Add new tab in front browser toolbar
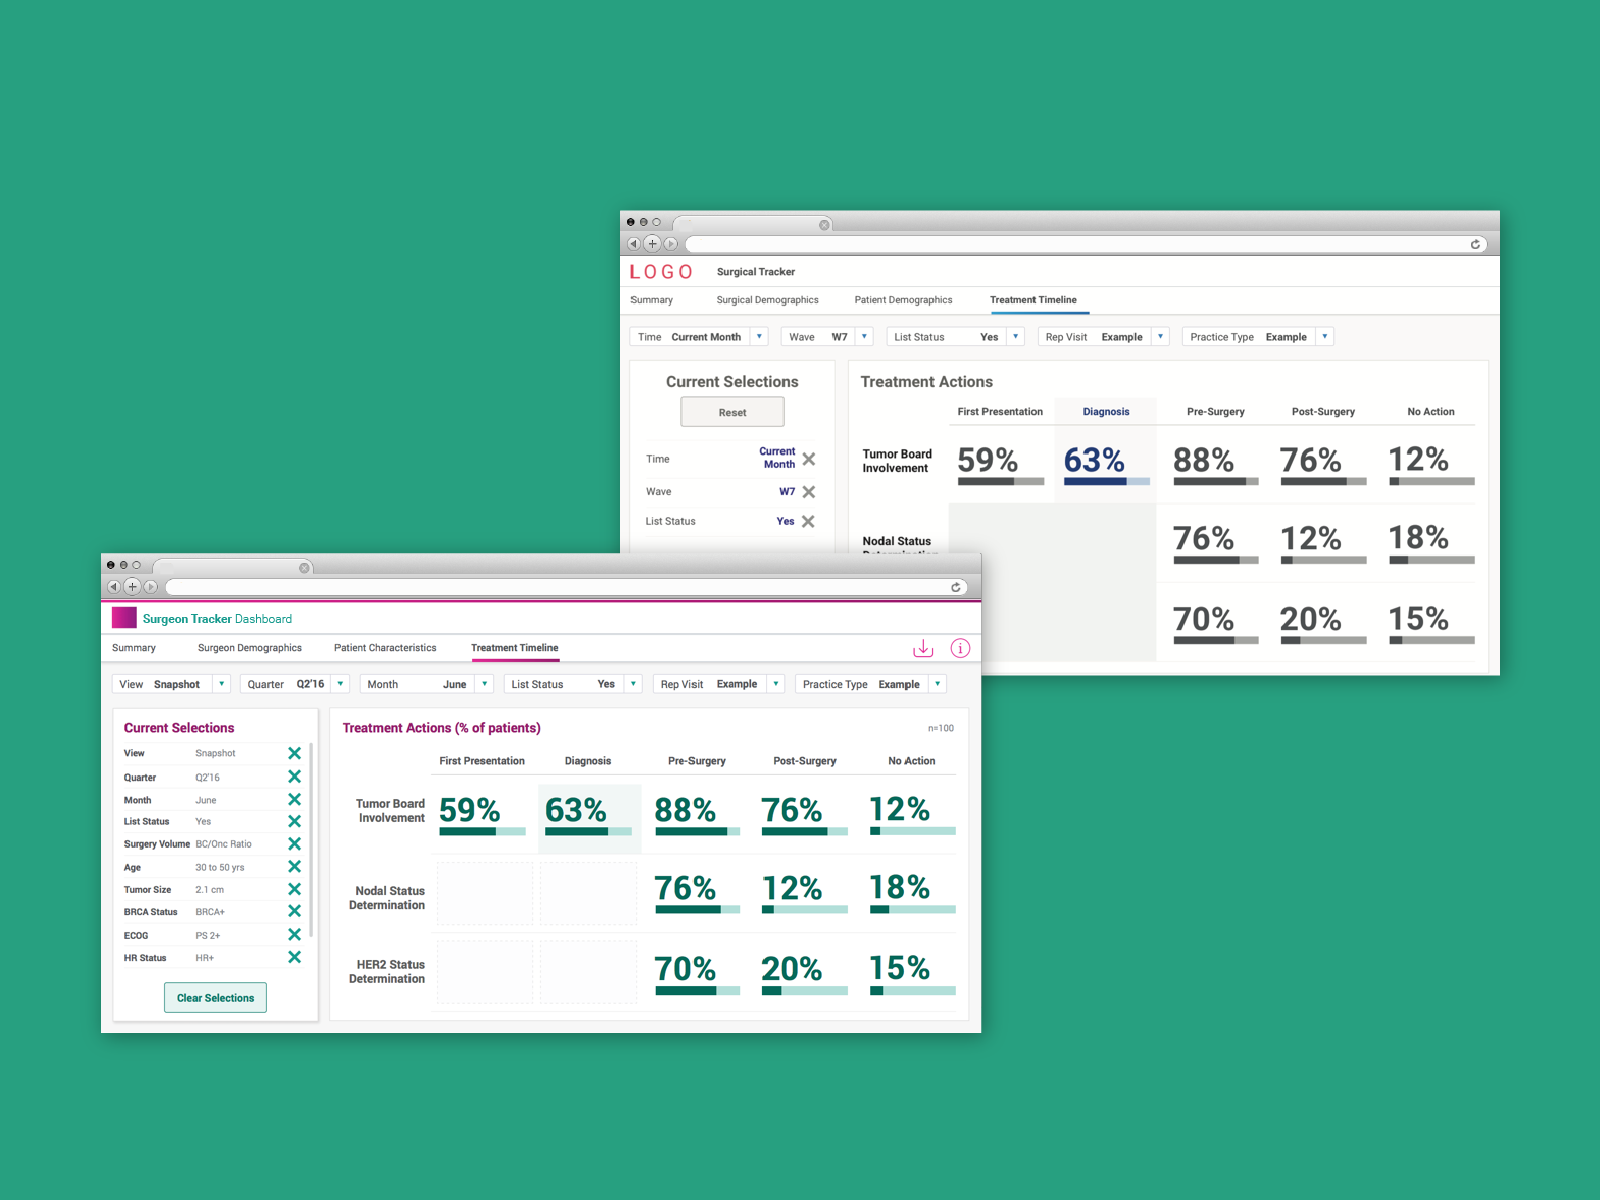The height and width of the screenshot is (1200, 1600). pyautogui.click(x=132, y=587)
